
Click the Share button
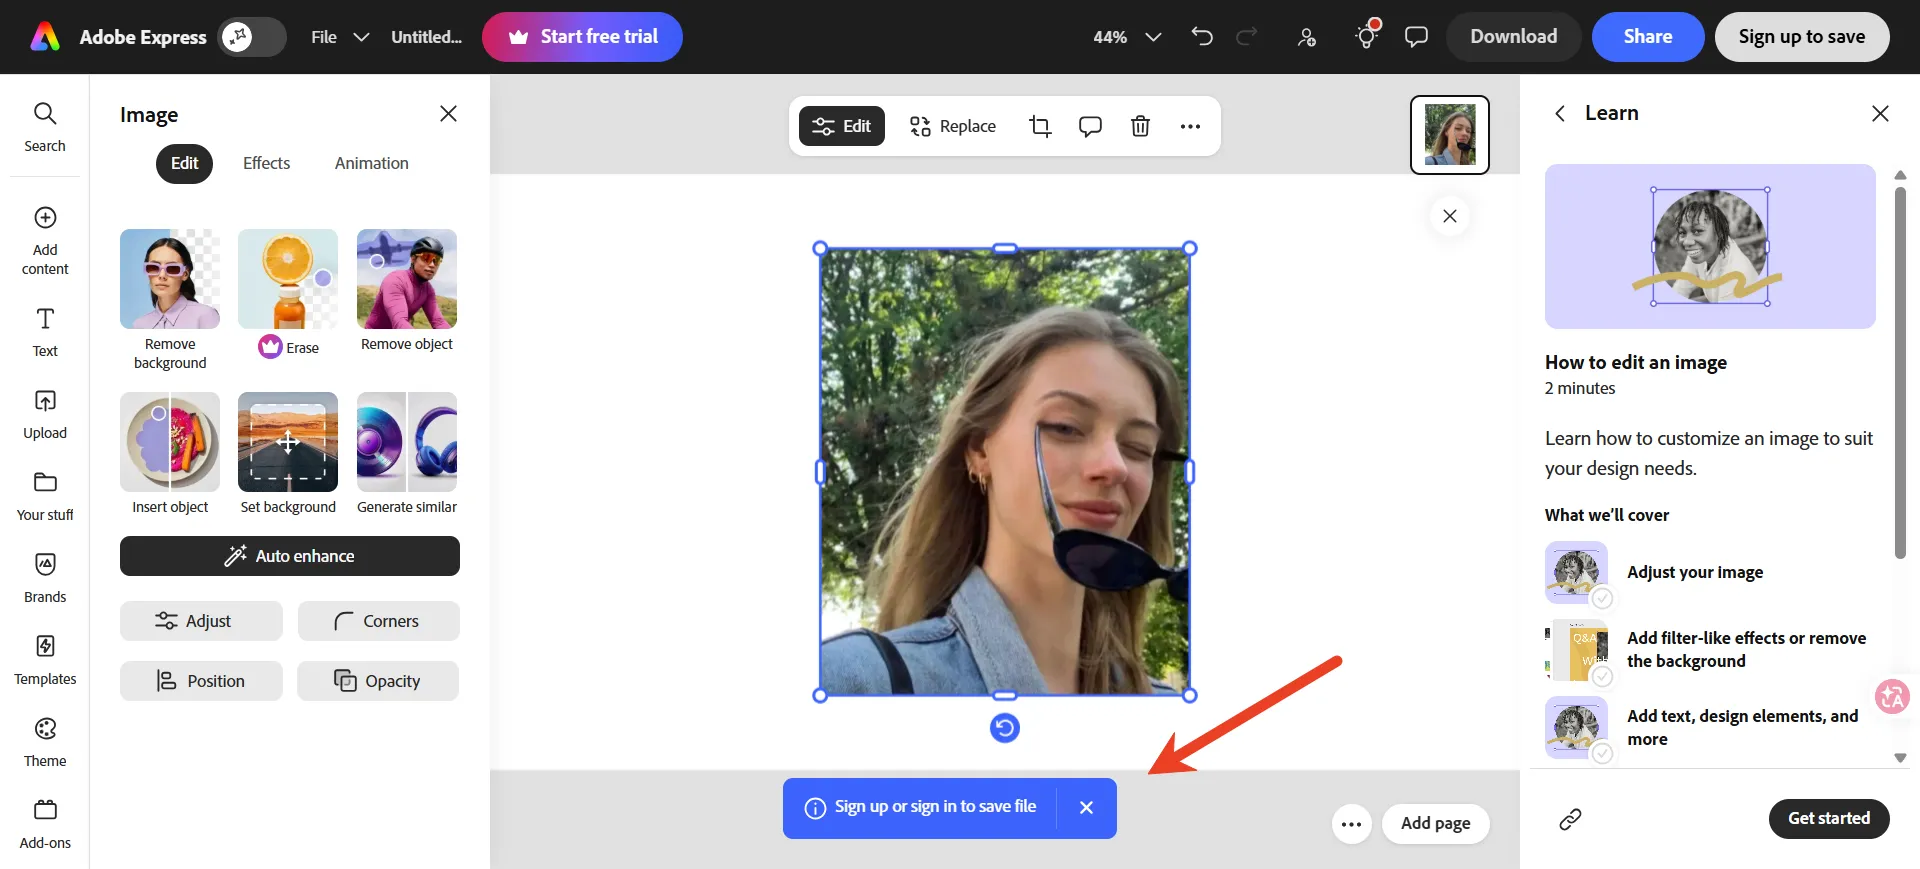click(x=1648, y=37)
